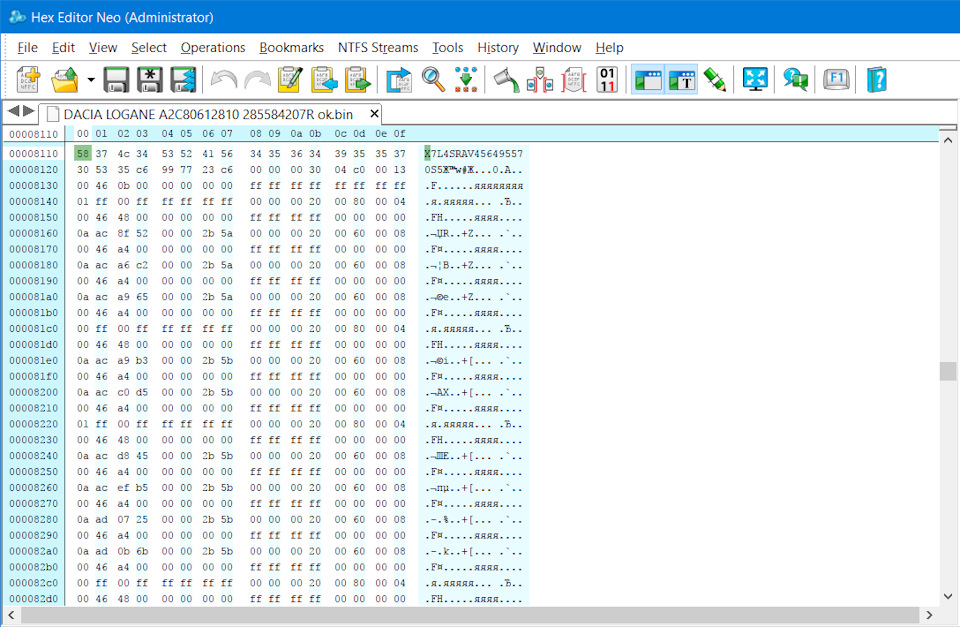
Task: Open the NTFS Streams menu
Action: (378, 48)
